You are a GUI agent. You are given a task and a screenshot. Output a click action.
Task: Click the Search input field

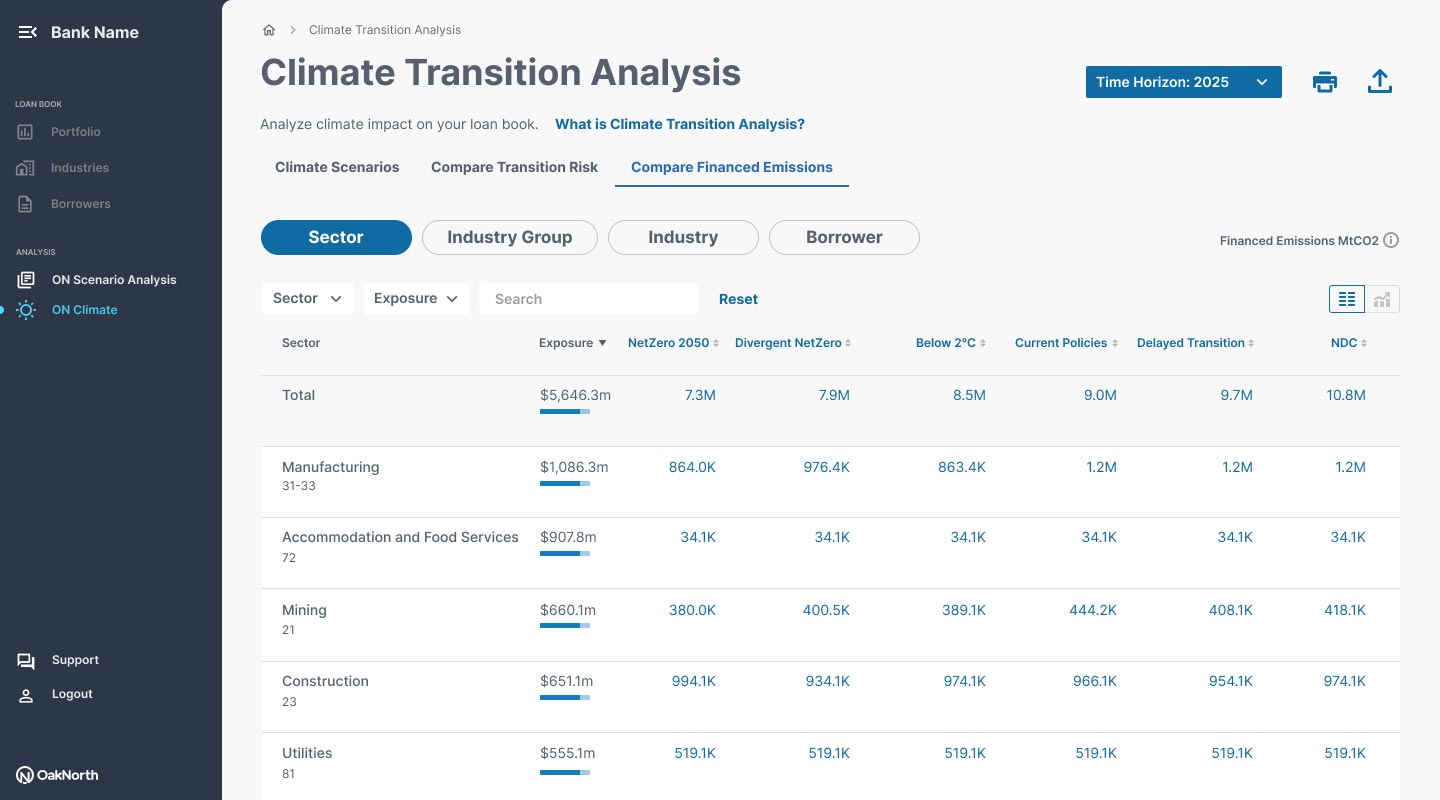coord(589,299)
